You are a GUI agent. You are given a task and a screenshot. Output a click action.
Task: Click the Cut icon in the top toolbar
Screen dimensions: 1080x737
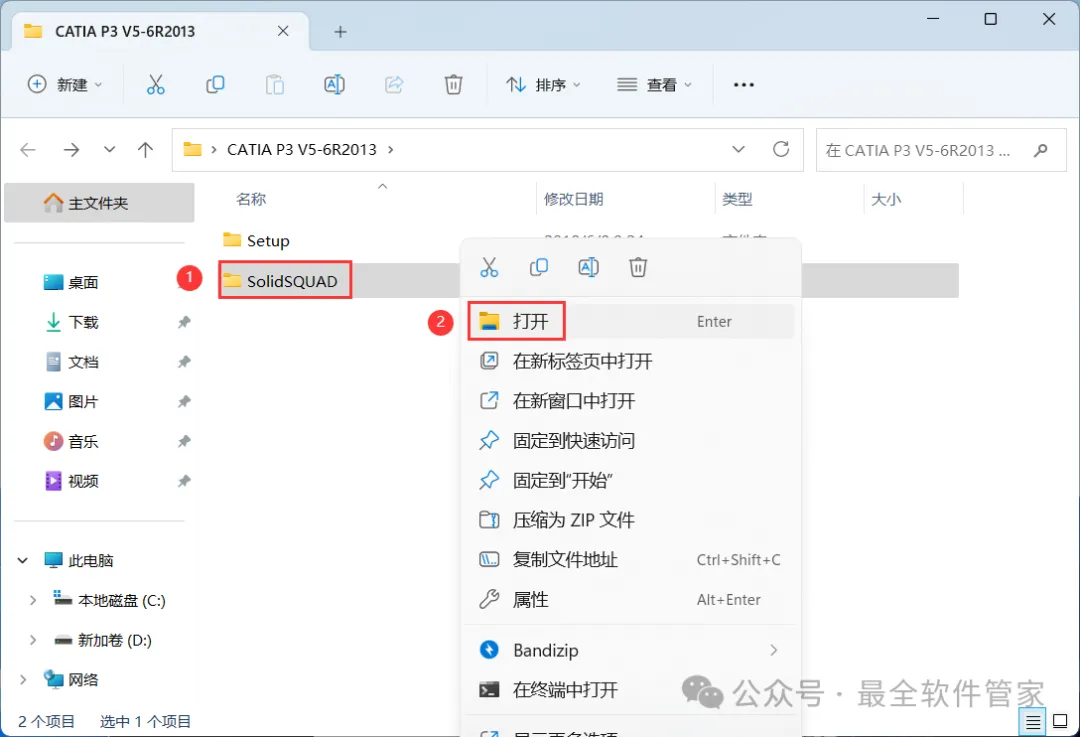pos(156,85)
